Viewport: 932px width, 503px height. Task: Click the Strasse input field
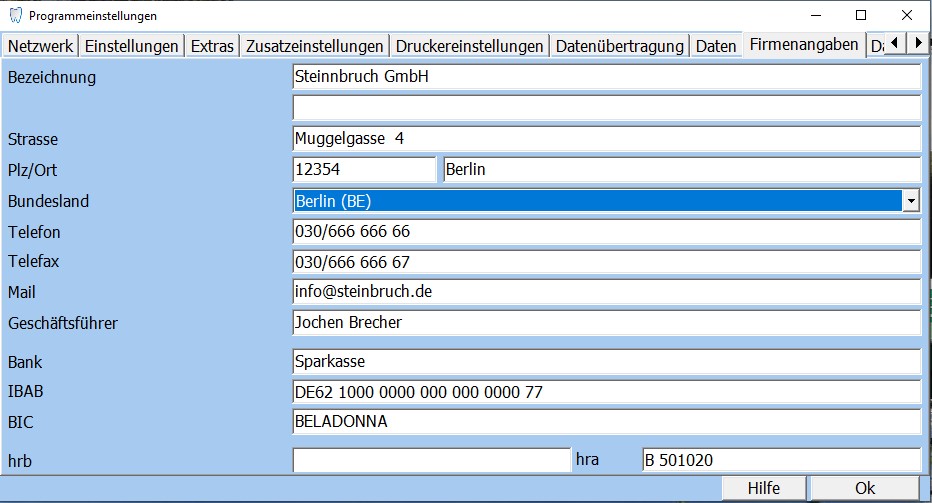point(605,139)
